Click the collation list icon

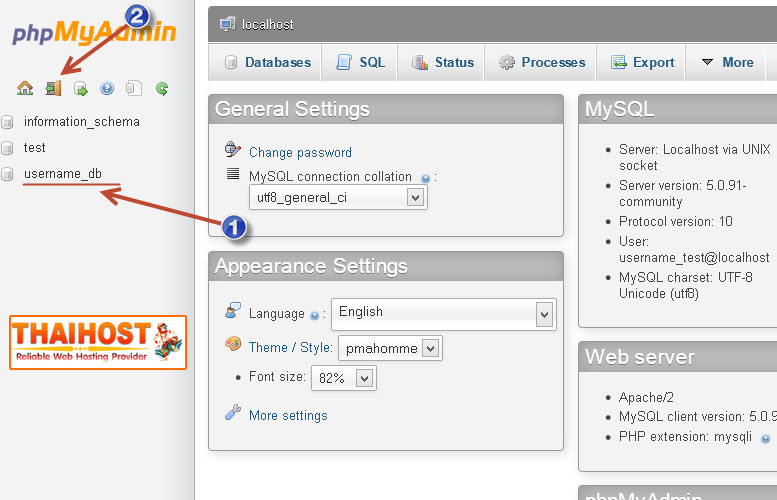tap(233, 173)
